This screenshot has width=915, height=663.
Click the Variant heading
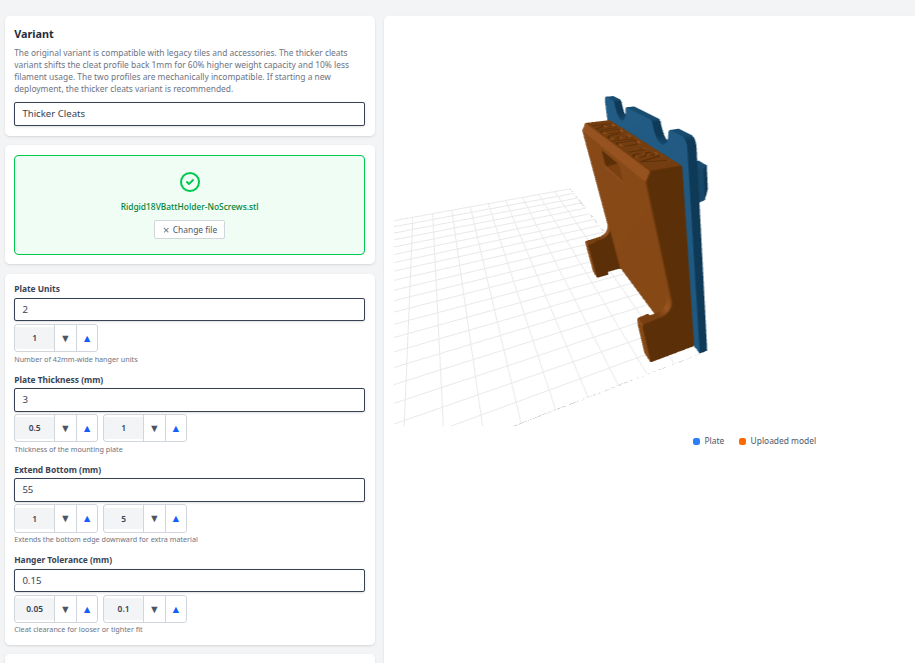coord(34,34)
